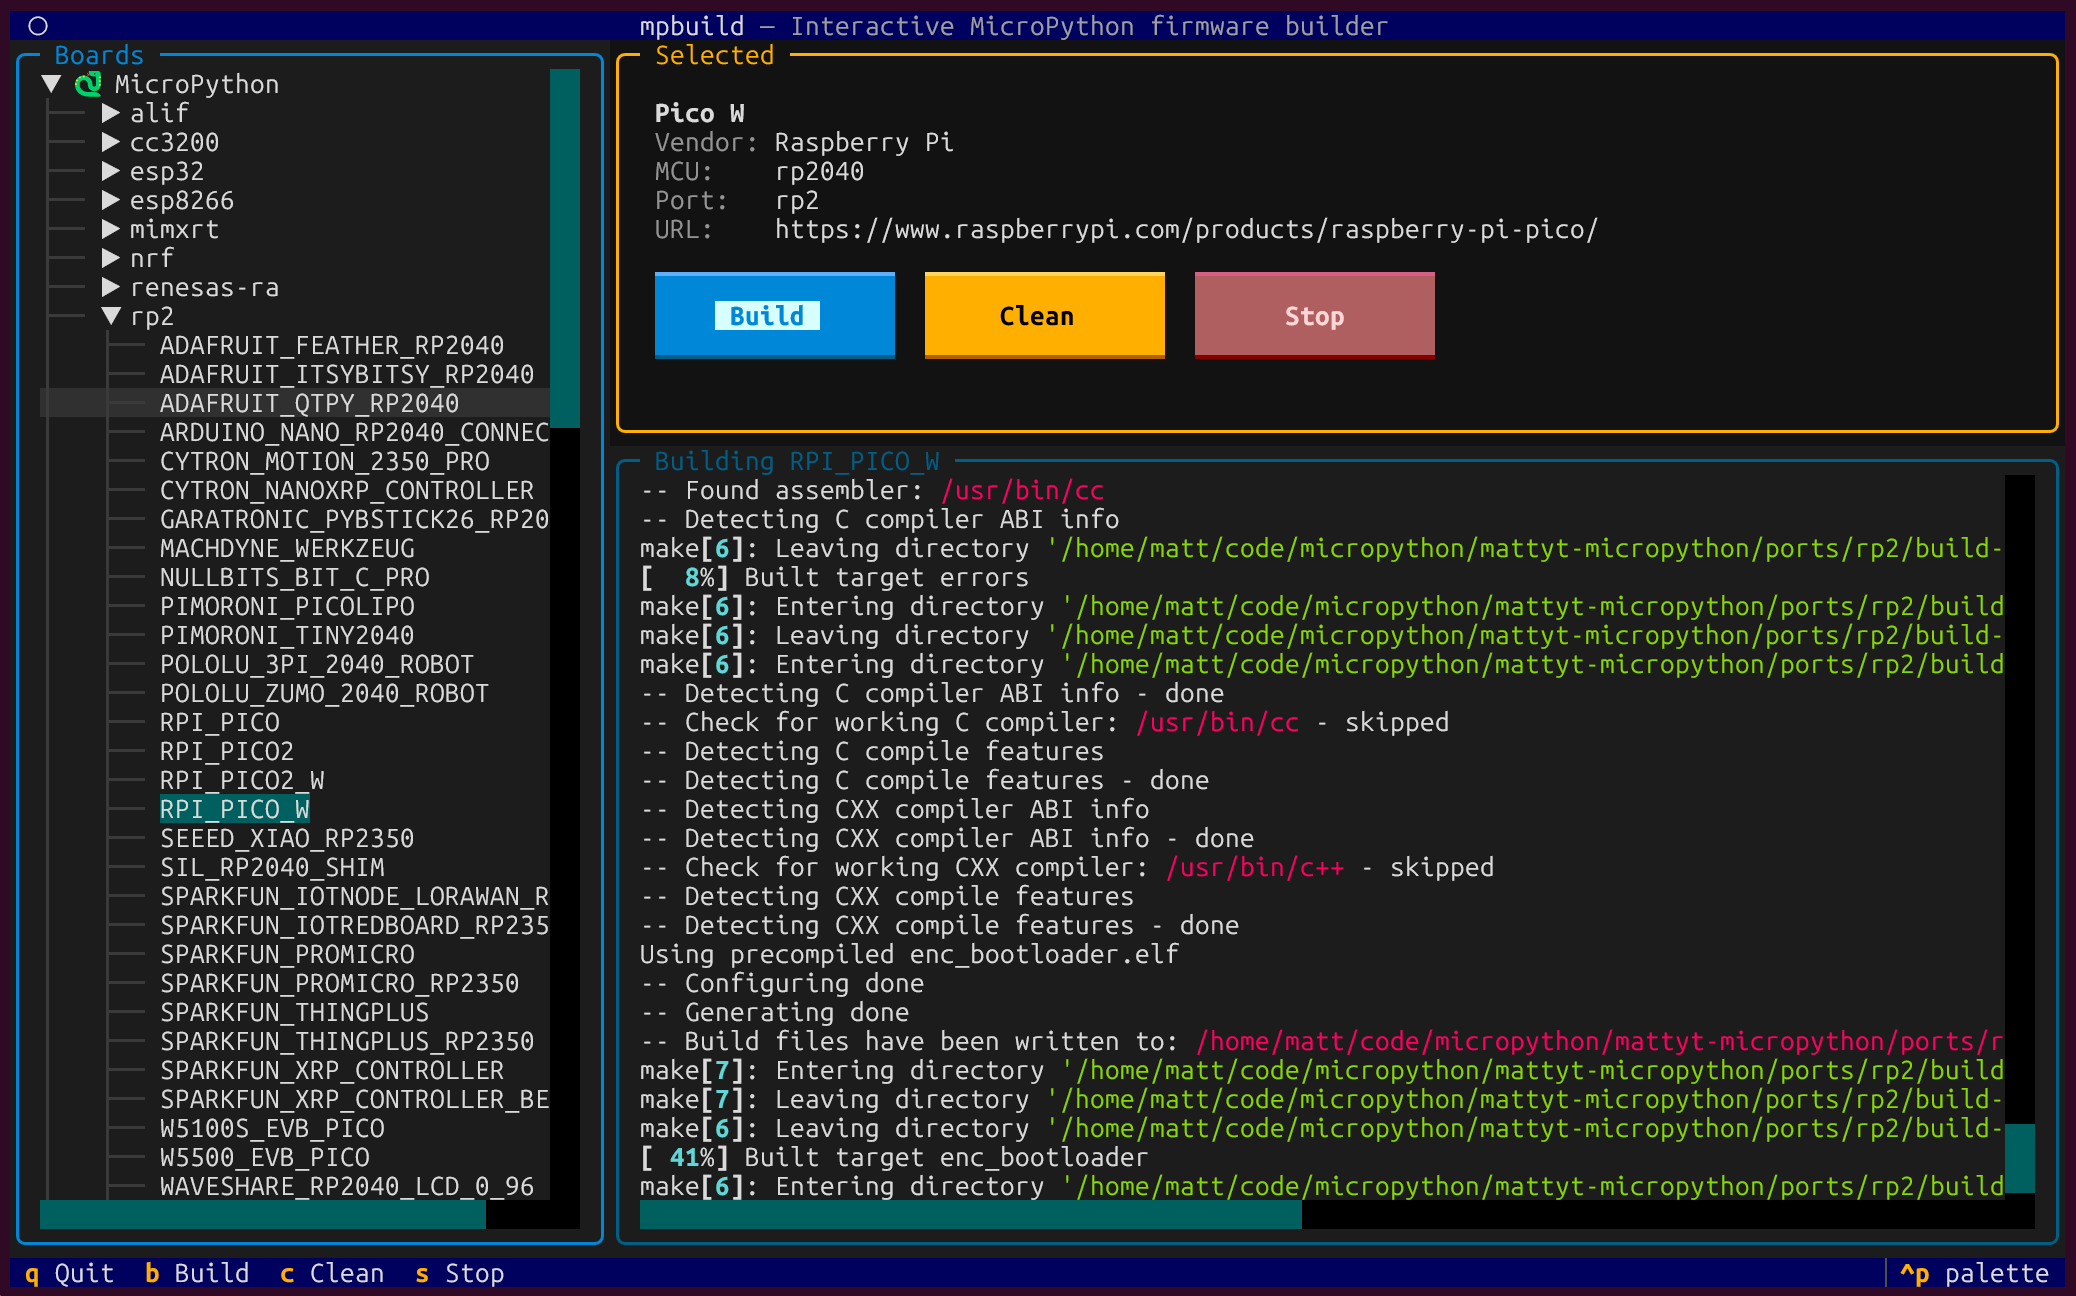
Task: Select the GARATRONIC_PYBSTICK26_RP2040 board
Action: [354, 519]
